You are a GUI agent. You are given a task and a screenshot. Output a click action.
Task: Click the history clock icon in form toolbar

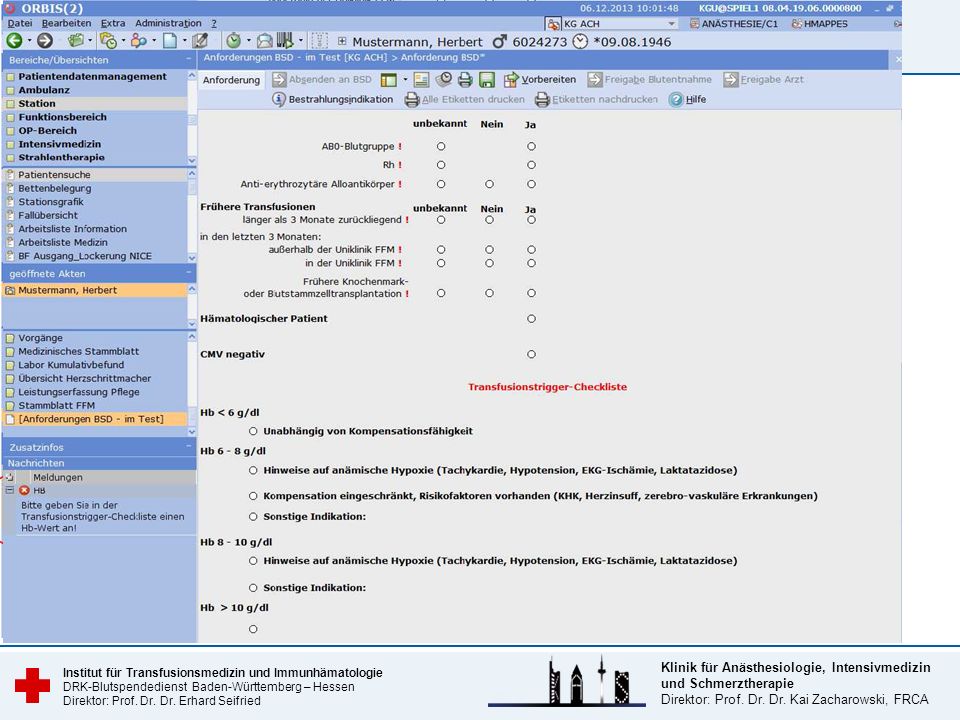[x=444, y=79]
